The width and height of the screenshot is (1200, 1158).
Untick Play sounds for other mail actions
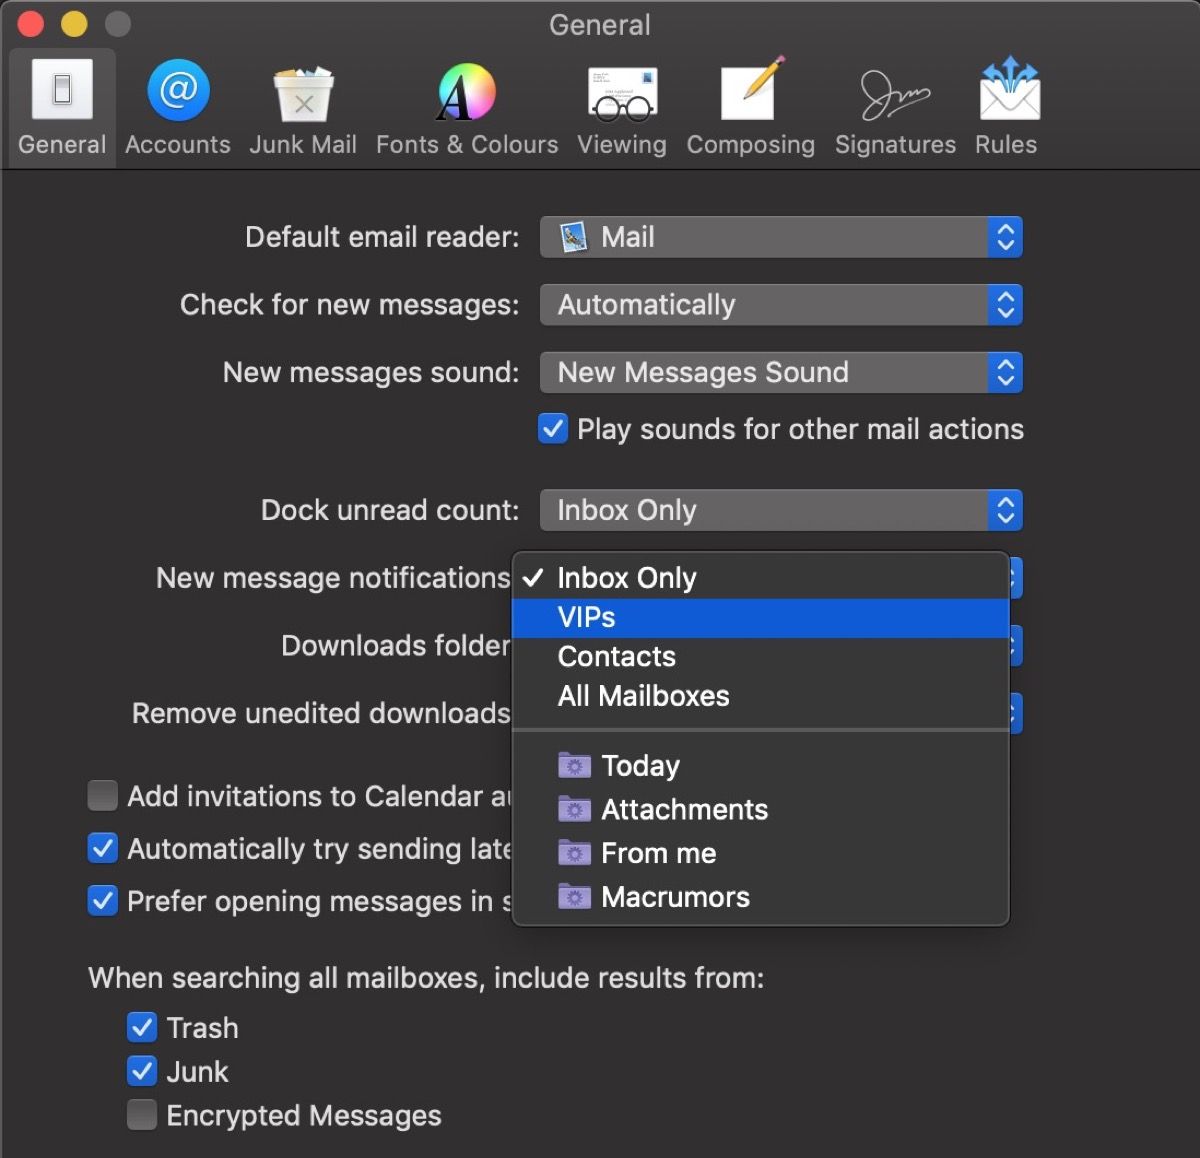[553, 429]
